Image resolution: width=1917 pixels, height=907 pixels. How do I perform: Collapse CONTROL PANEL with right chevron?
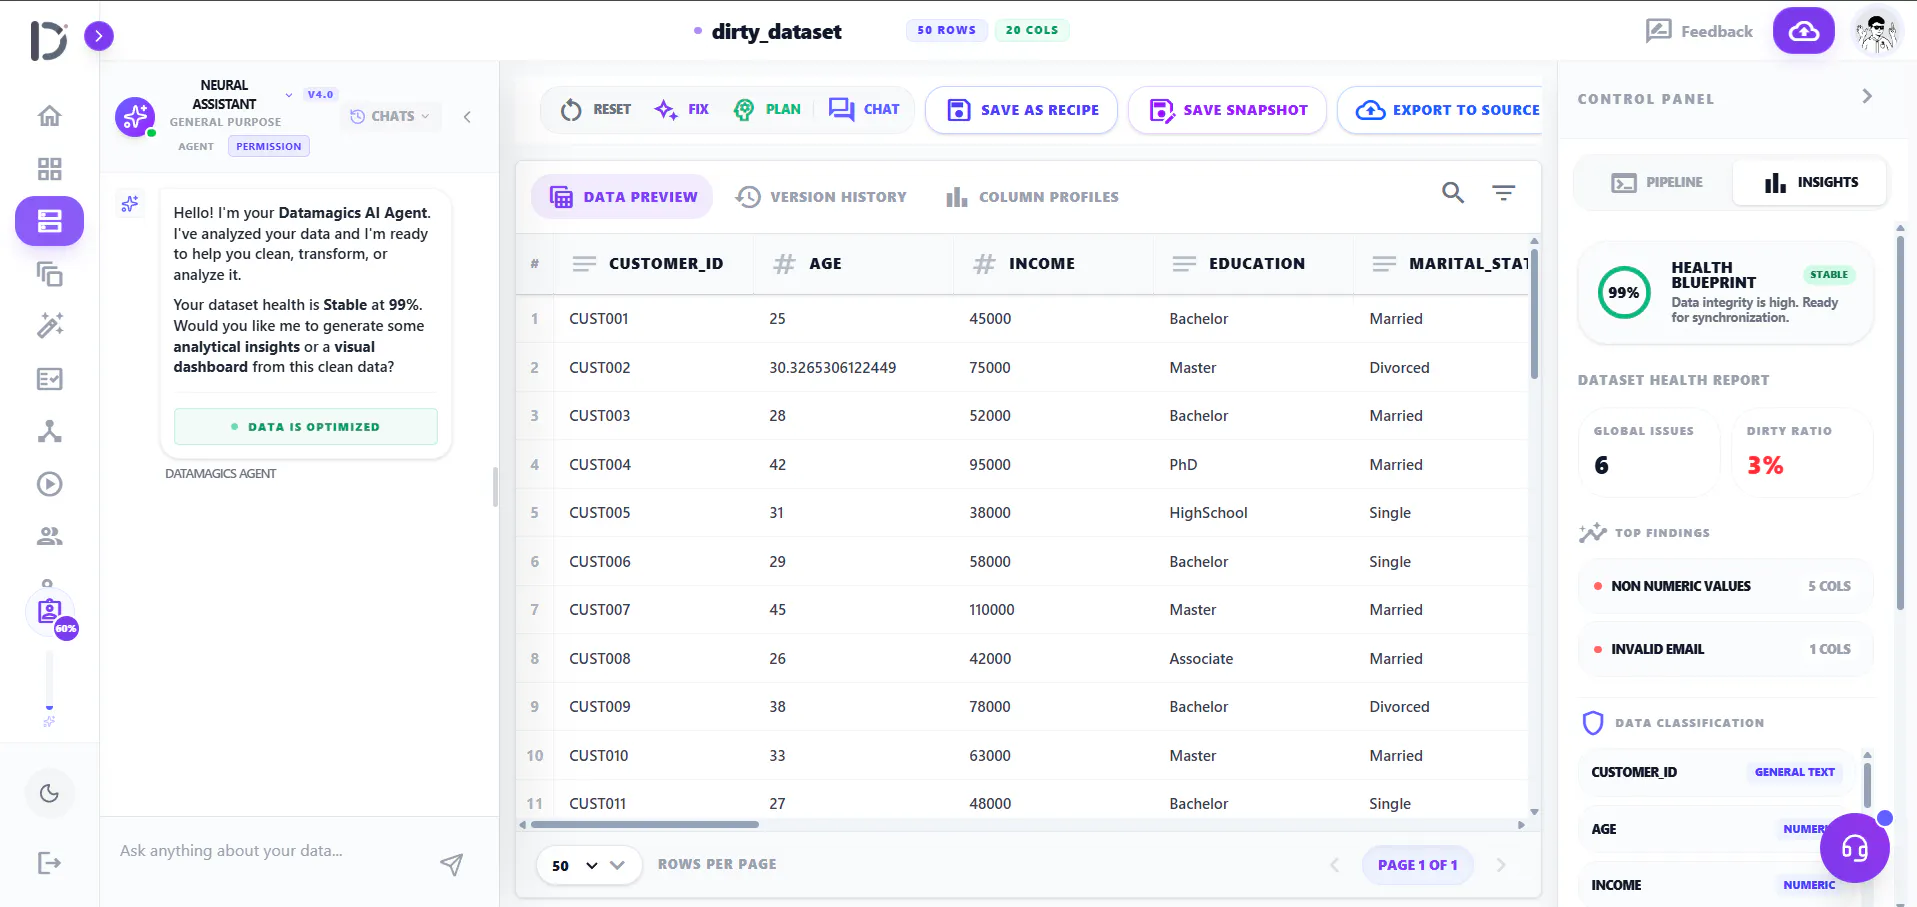(x=1867, y=97)
